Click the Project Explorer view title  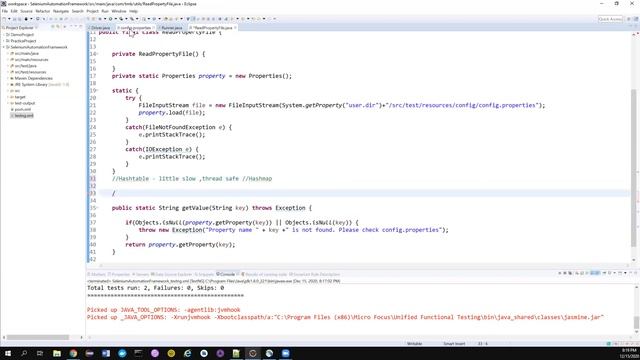click(19, 28)
